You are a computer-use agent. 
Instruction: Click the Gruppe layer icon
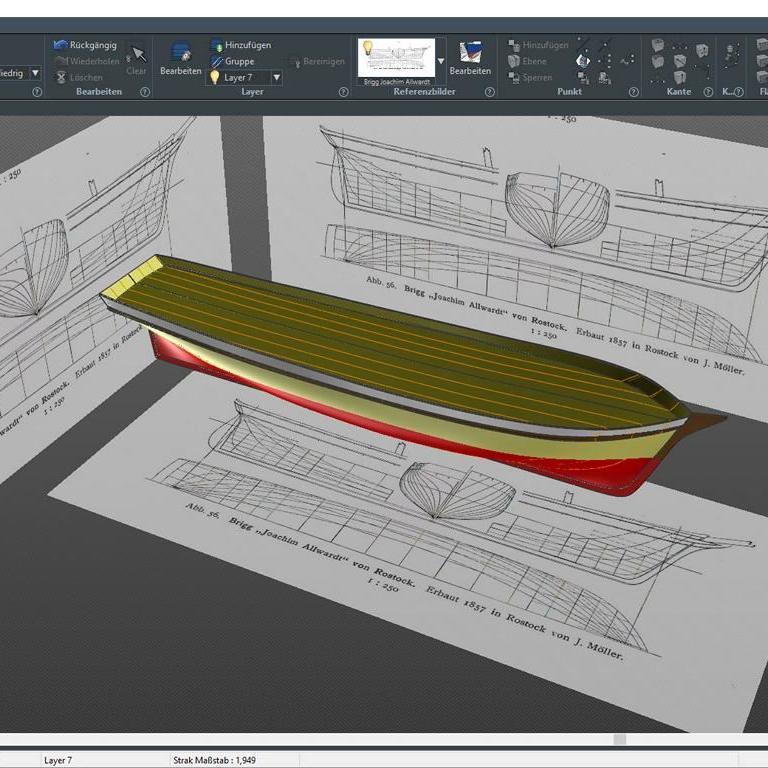click(x=216, y=61)
